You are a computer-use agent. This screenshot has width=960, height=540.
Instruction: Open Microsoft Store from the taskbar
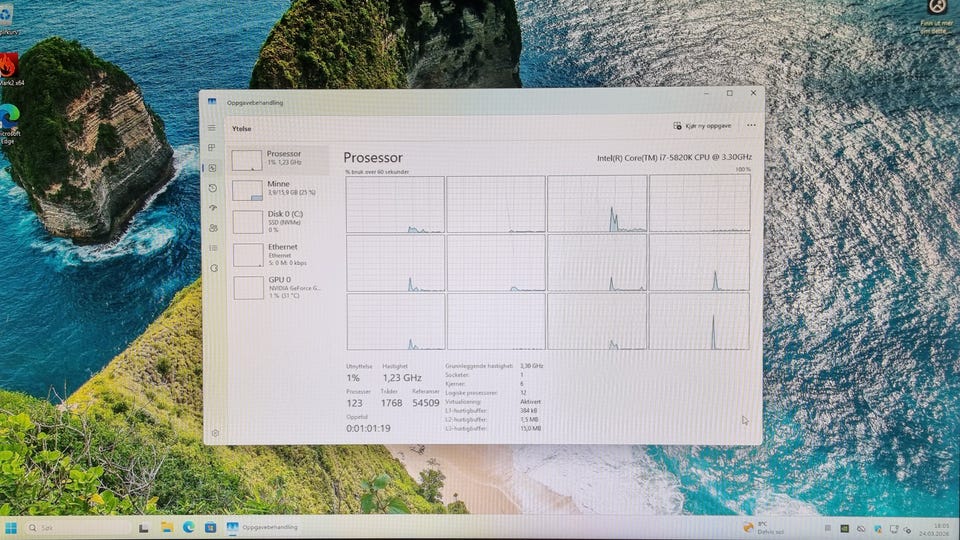click(x=211, y=527)
